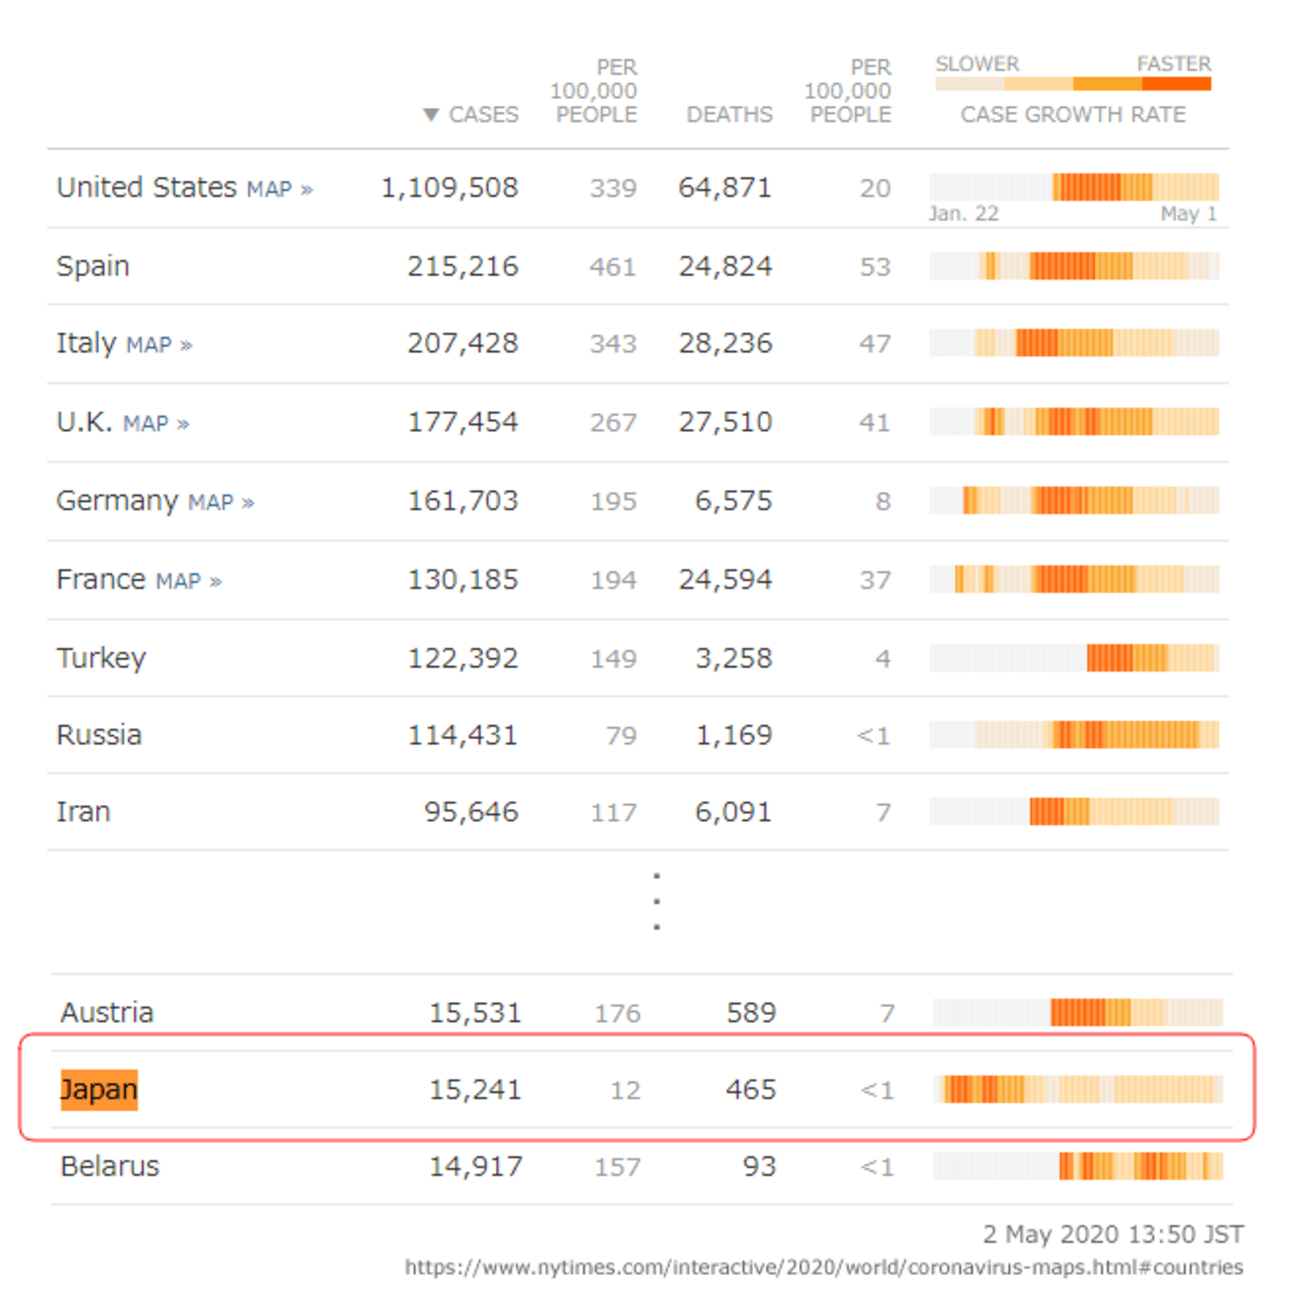Click the United States growth rate heat strip

point(1074,187)
